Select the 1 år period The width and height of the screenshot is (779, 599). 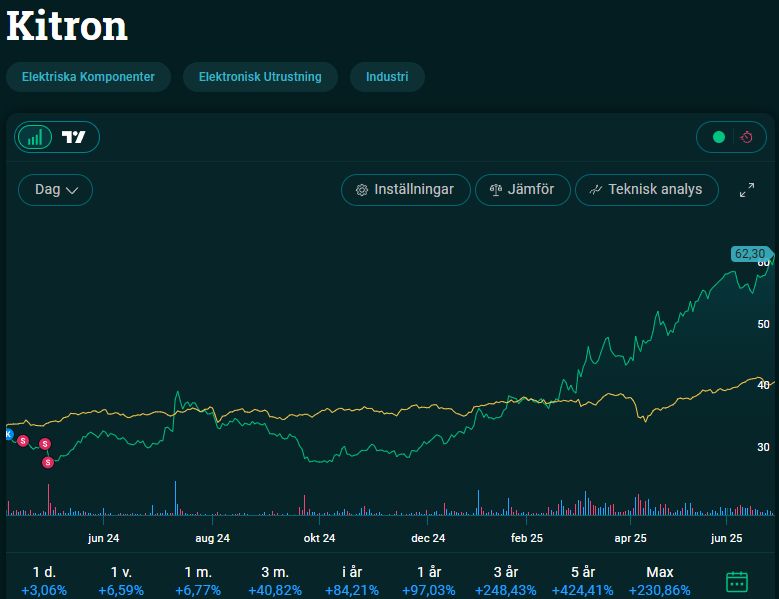429,581
